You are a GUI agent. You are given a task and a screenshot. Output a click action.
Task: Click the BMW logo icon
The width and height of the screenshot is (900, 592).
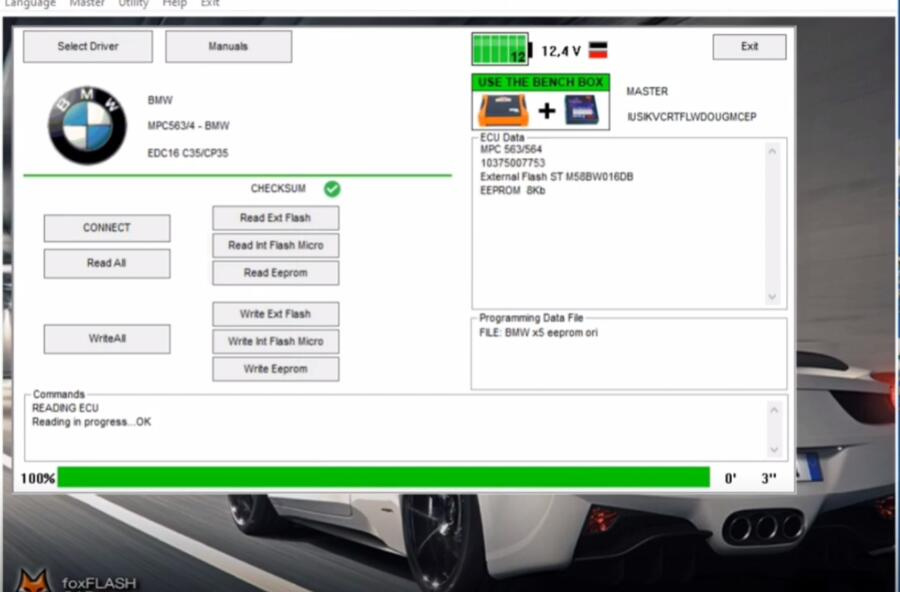pos(87,125)
